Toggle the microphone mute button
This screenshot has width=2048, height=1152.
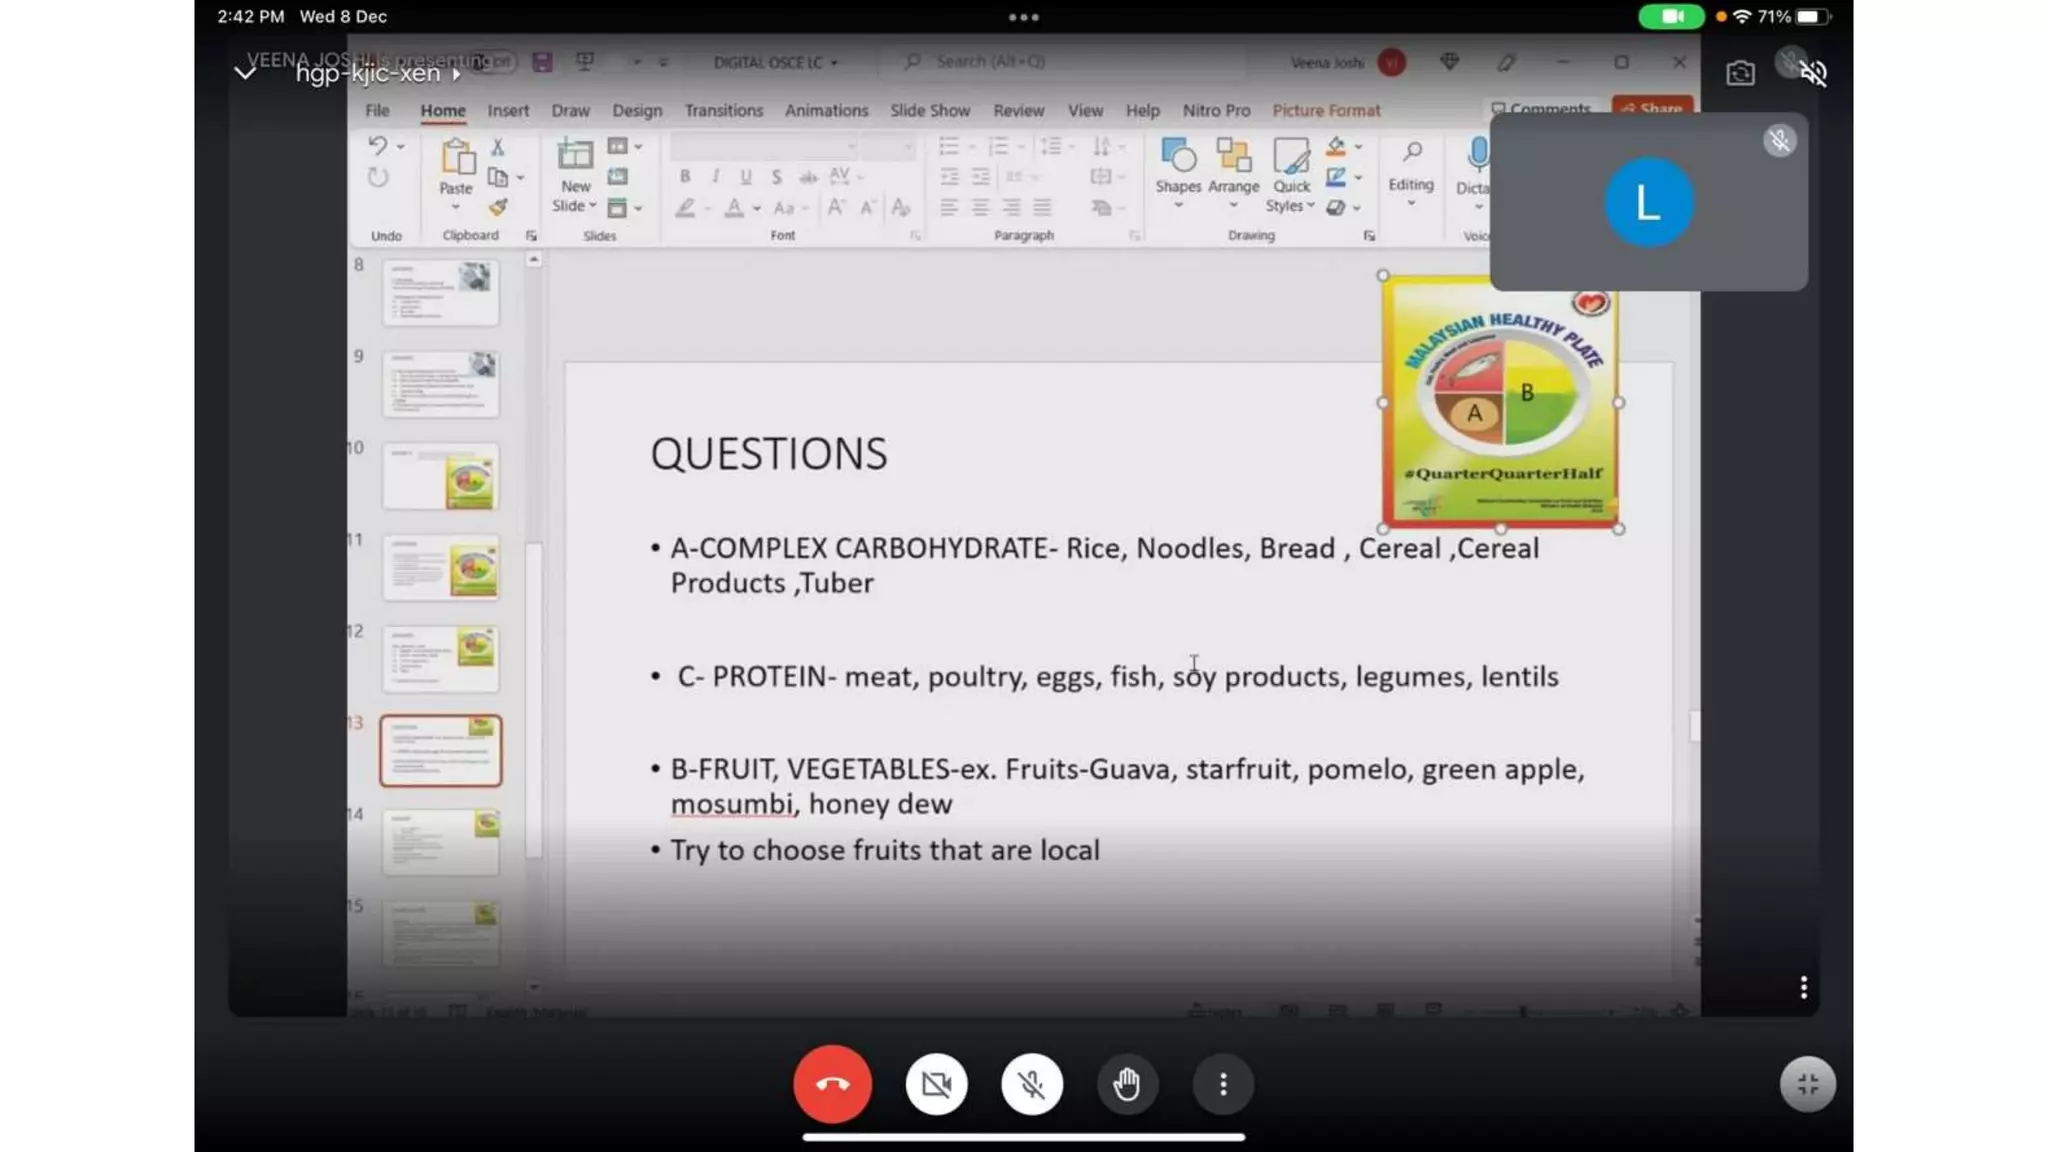coord(1031,1084)
